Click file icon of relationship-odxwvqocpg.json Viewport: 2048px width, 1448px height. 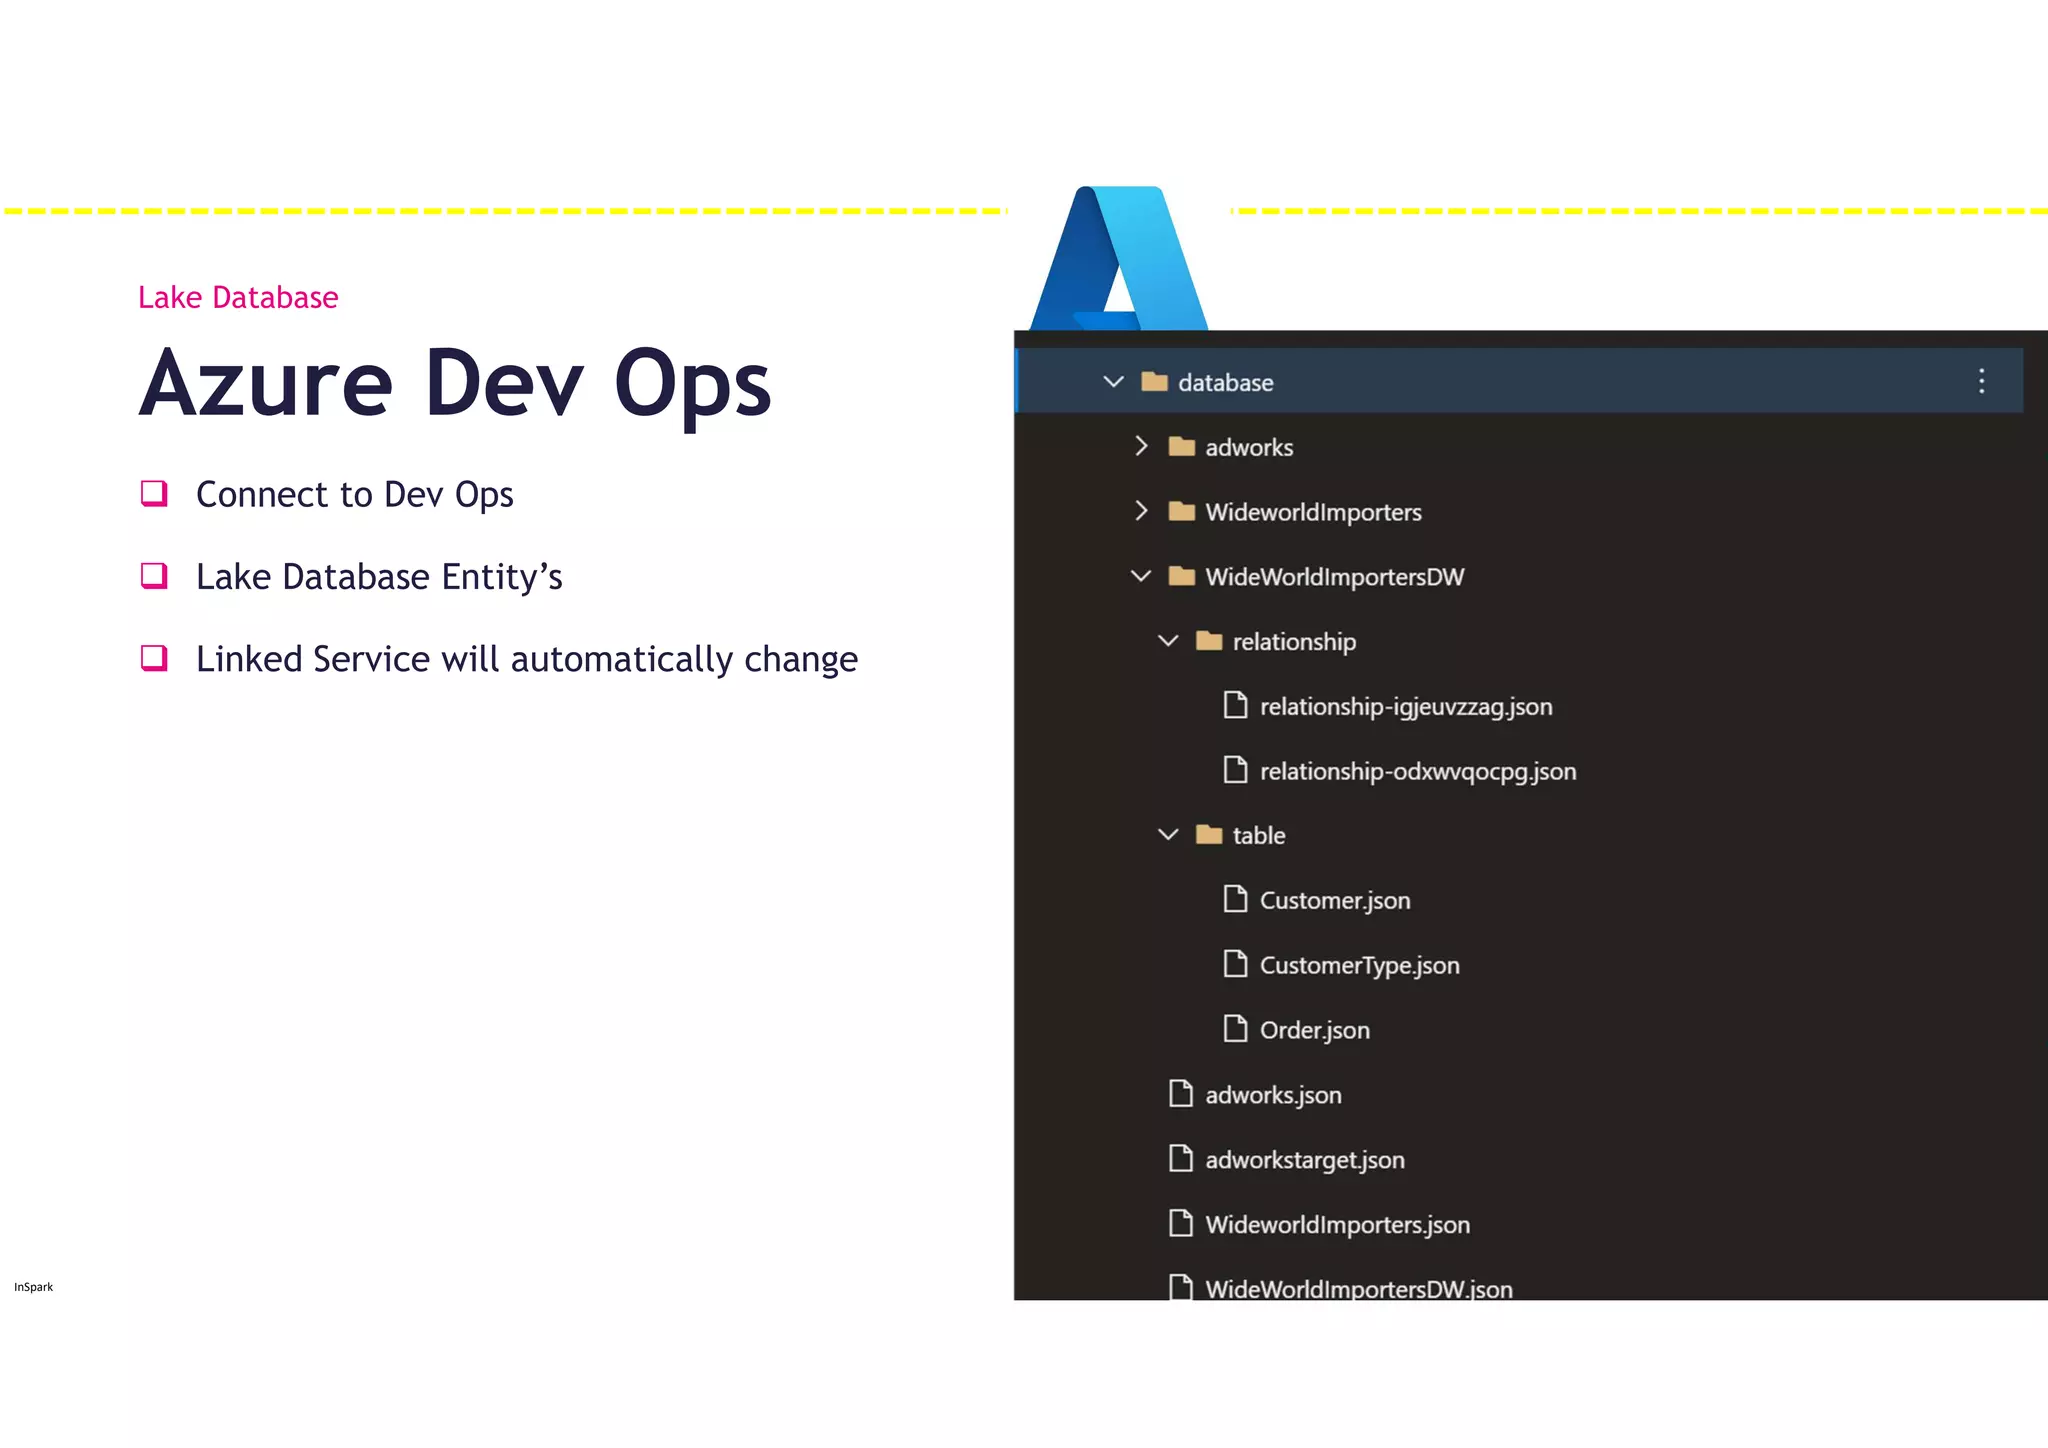(1236, 770)
